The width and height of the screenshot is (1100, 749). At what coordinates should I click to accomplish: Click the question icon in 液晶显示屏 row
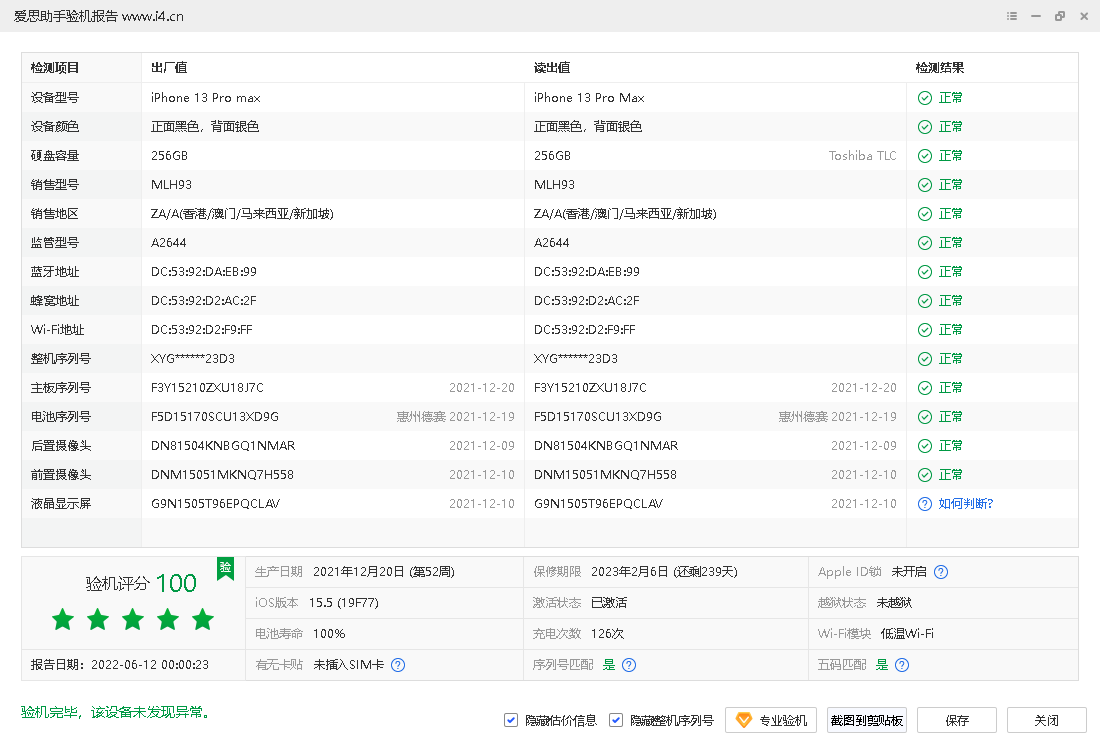click(x=925, y=504)
